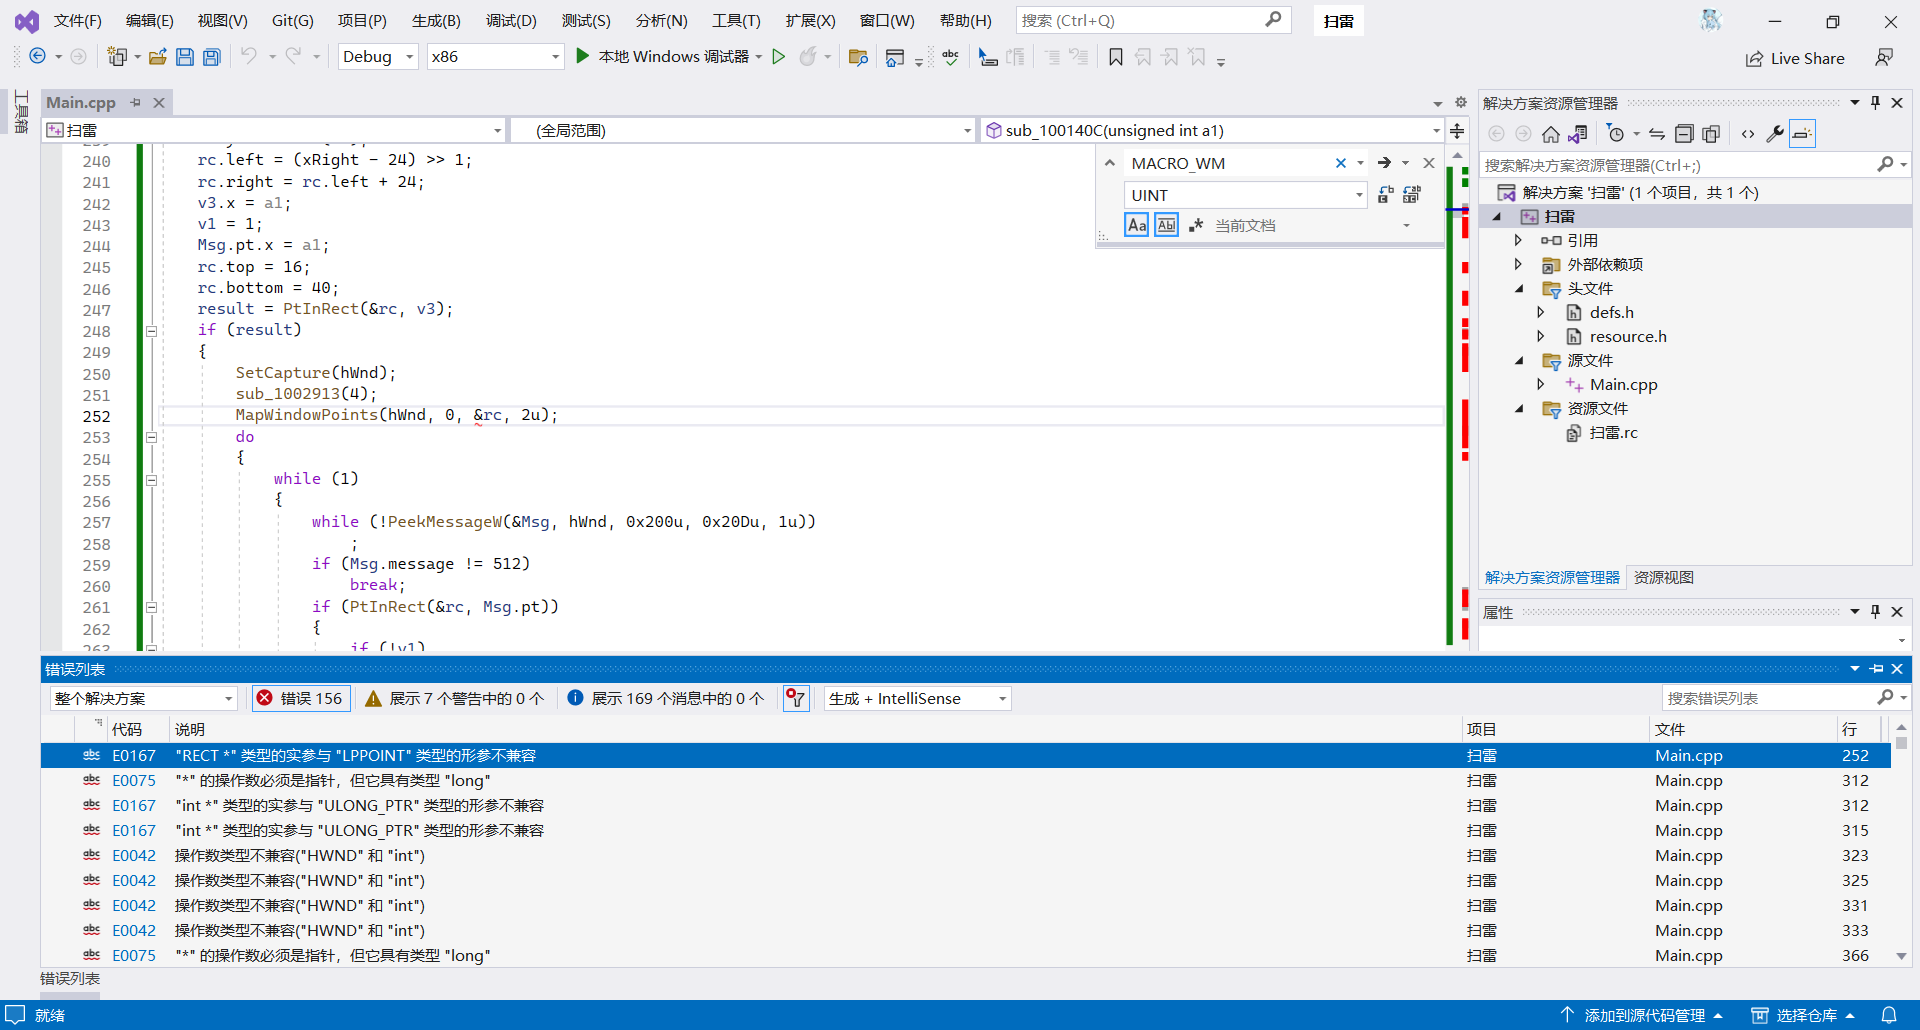Clear the MACRO_WM search text
1920x1030 pixels.
pyautogui.click(x=1341, y=163)
